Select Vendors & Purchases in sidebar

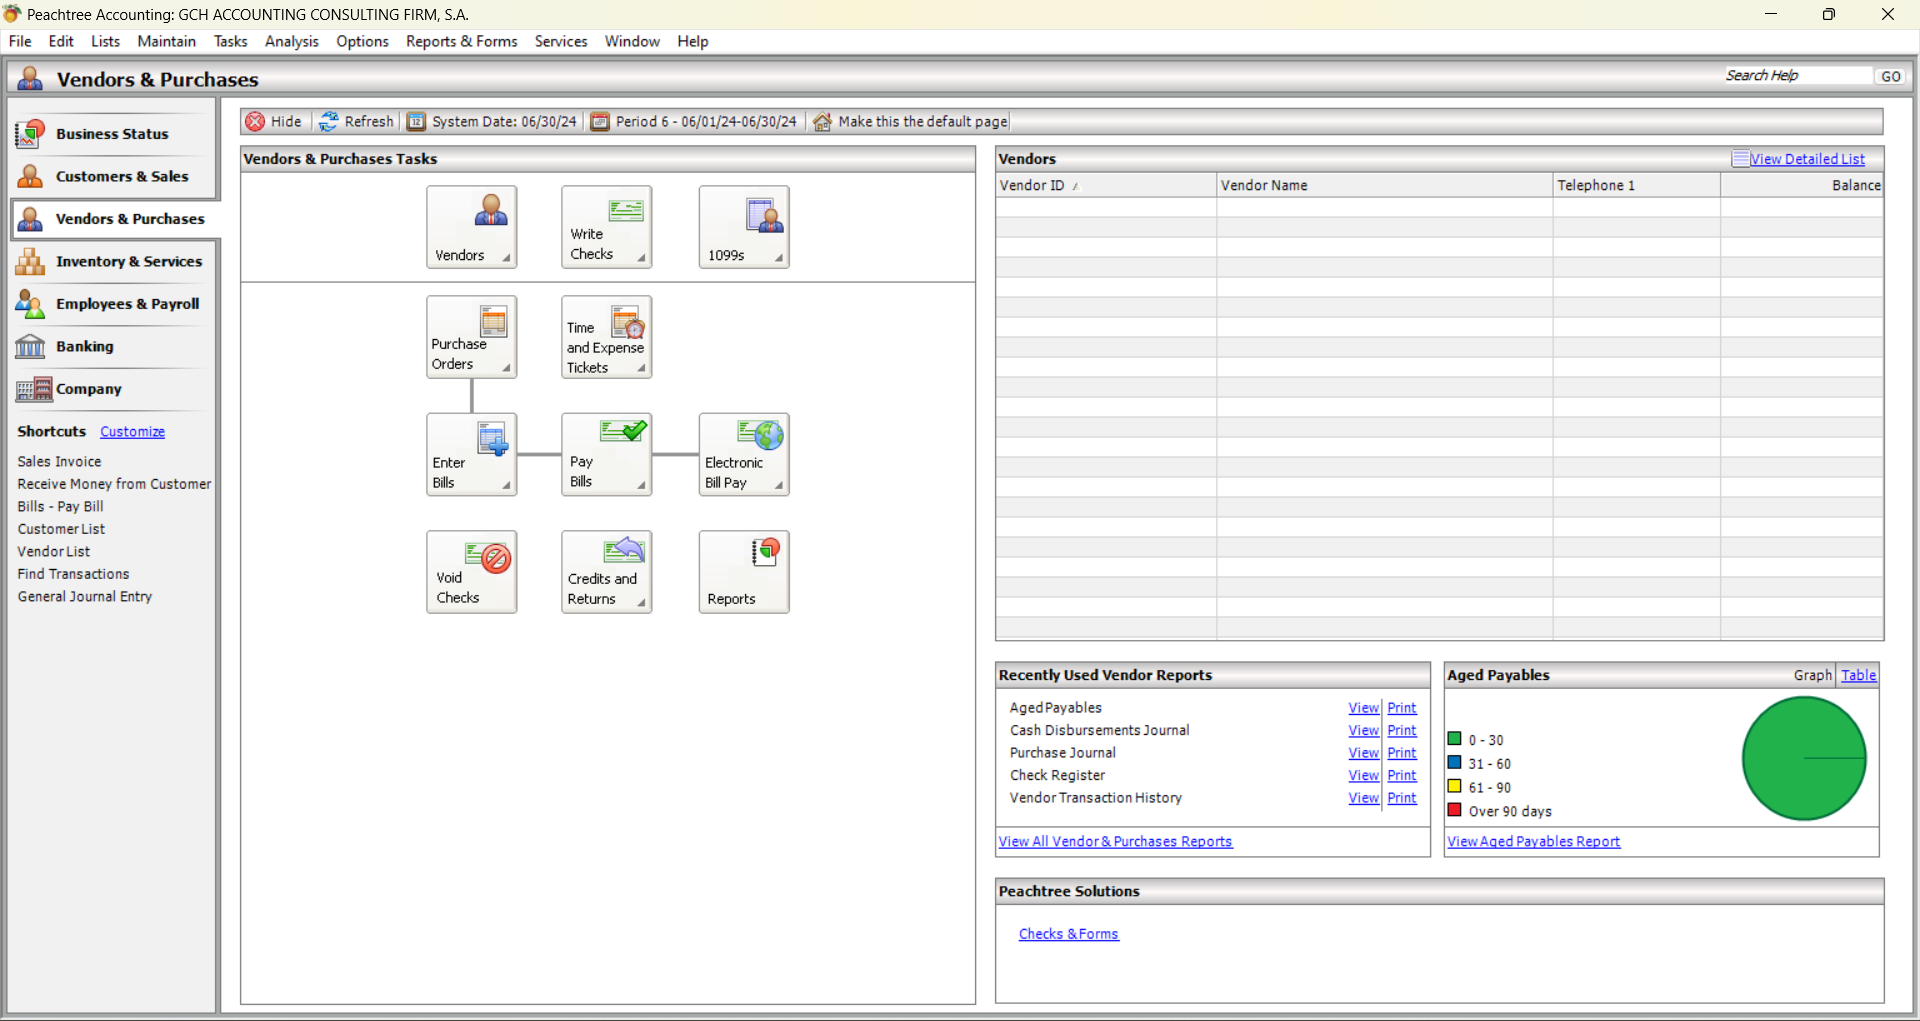(x=113, y=219)
